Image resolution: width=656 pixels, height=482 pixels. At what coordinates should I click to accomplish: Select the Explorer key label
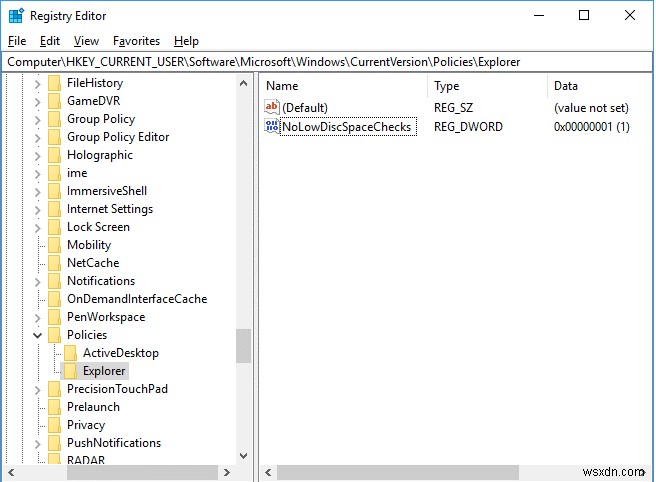104,371
